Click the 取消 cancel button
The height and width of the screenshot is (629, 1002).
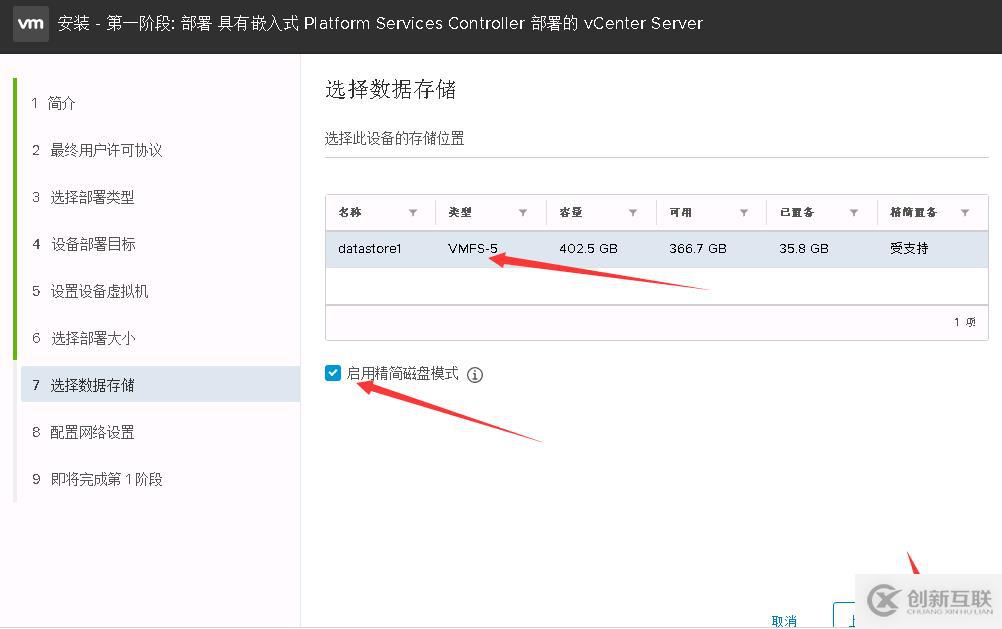click(x=783, y=620)
